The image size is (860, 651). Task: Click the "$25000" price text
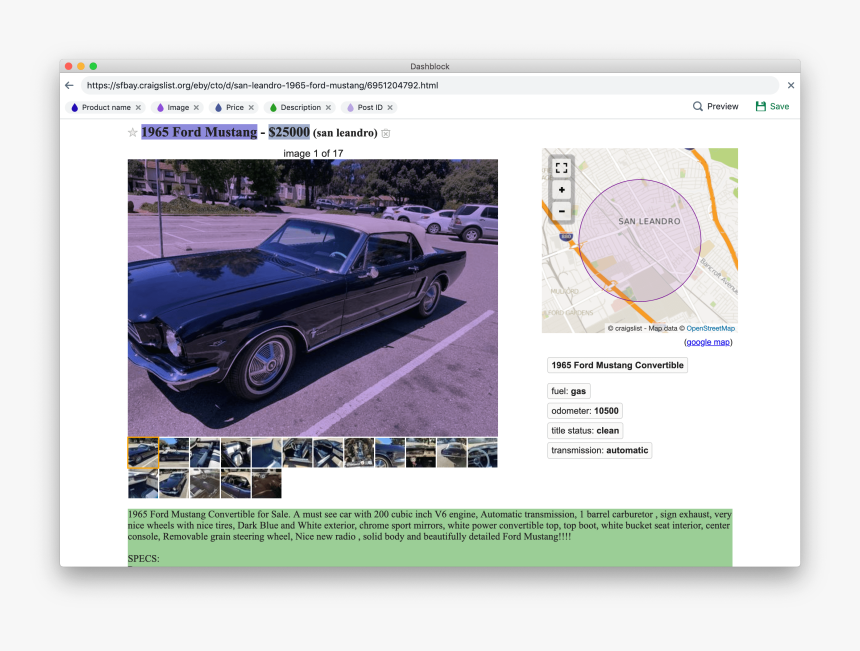(x=289, y=132)
